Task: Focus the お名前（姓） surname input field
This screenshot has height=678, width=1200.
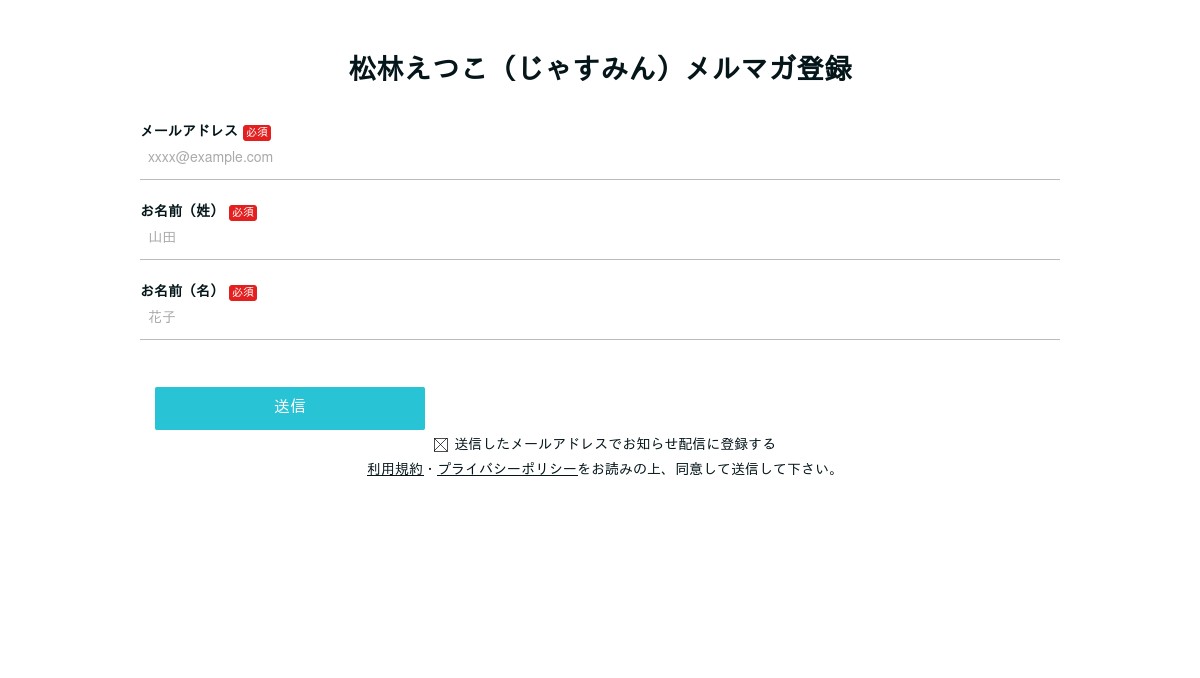Action: pyautogui.click(x=600, y=238)
